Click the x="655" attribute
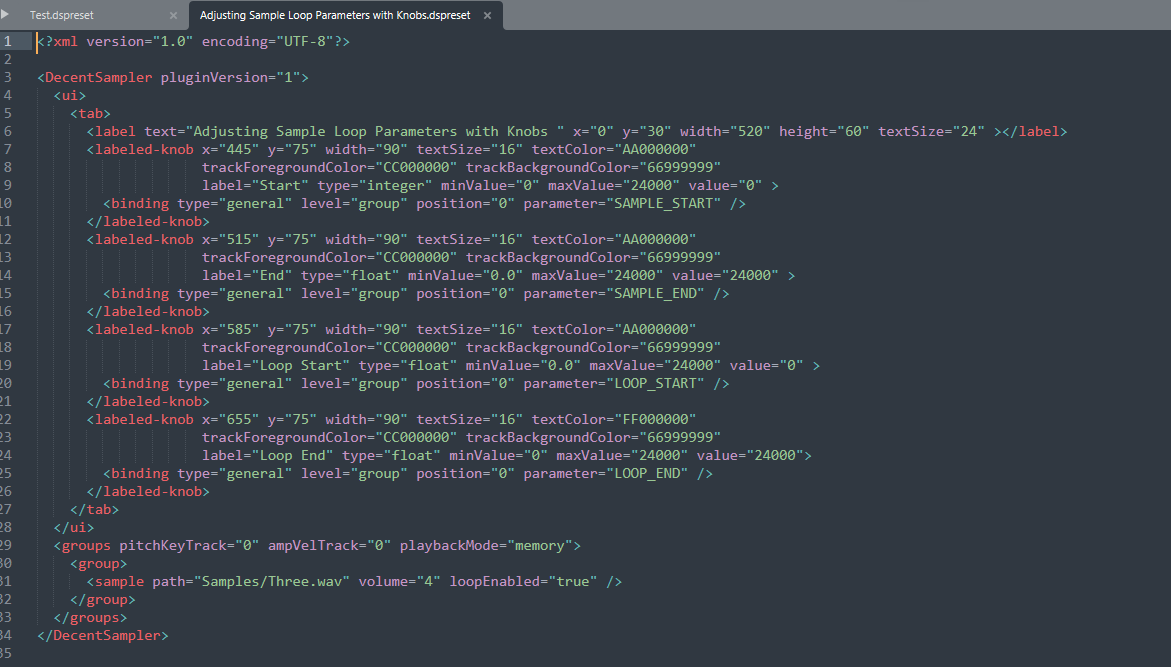This screenshot has width=1171, height=667. tap(230, 419)
